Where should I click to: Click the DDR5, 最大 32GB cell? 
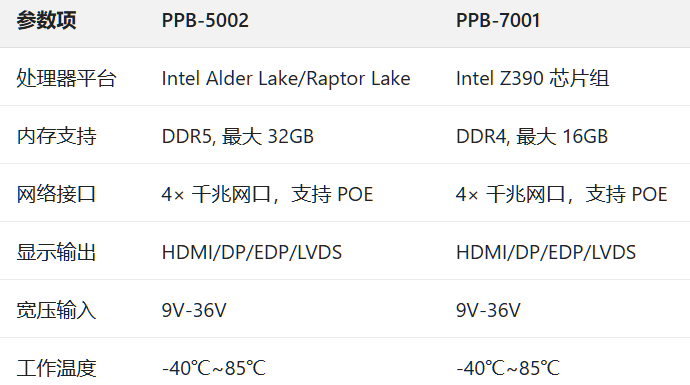[x=238, y=136]
